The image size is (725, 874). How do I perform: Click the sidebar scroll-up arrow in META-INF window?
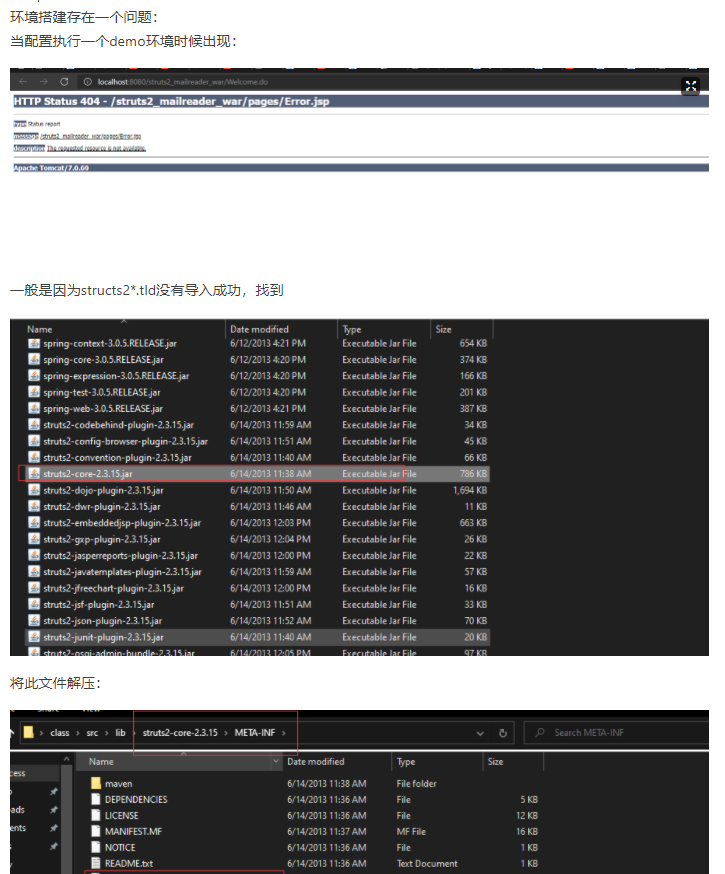(x=66, y=759)
